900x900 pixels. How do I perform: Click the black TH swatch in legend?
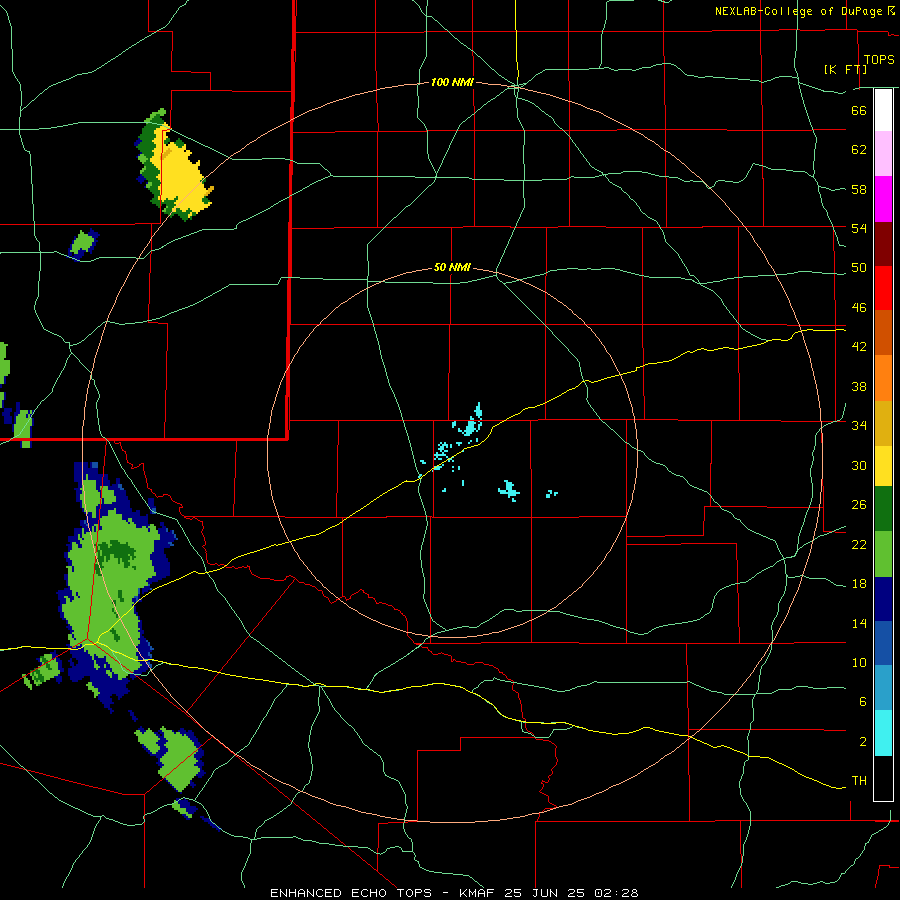[x=883, y=778]
